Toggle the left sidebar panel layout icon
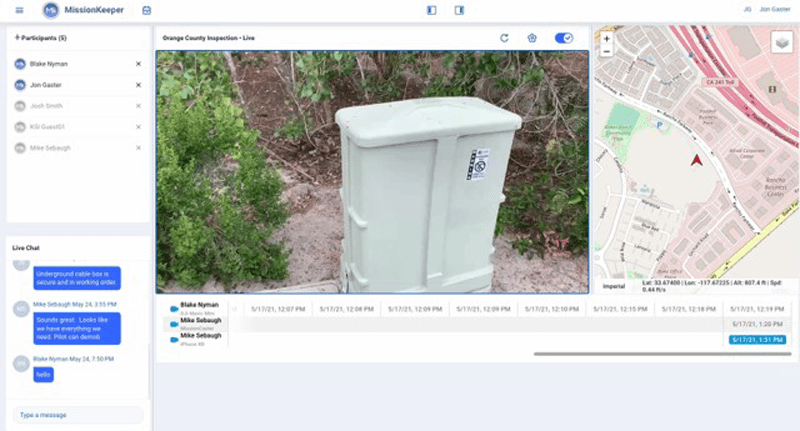This screenshot has width=800, height=431. click(x=432, y=10)
